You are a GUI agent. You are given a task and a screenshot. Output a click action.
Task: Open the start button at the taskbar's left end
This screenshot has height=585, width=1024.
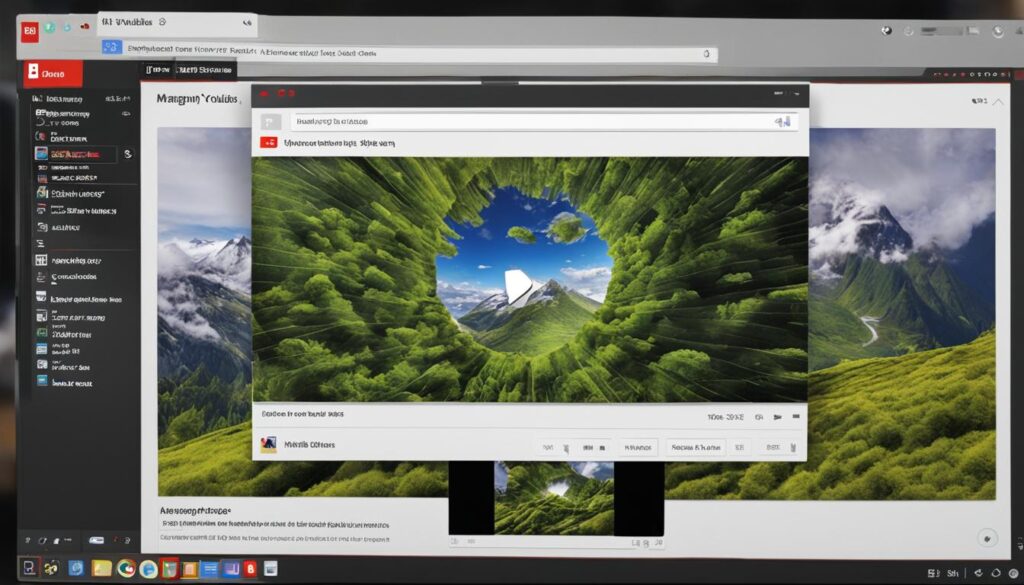pos(29,567)
